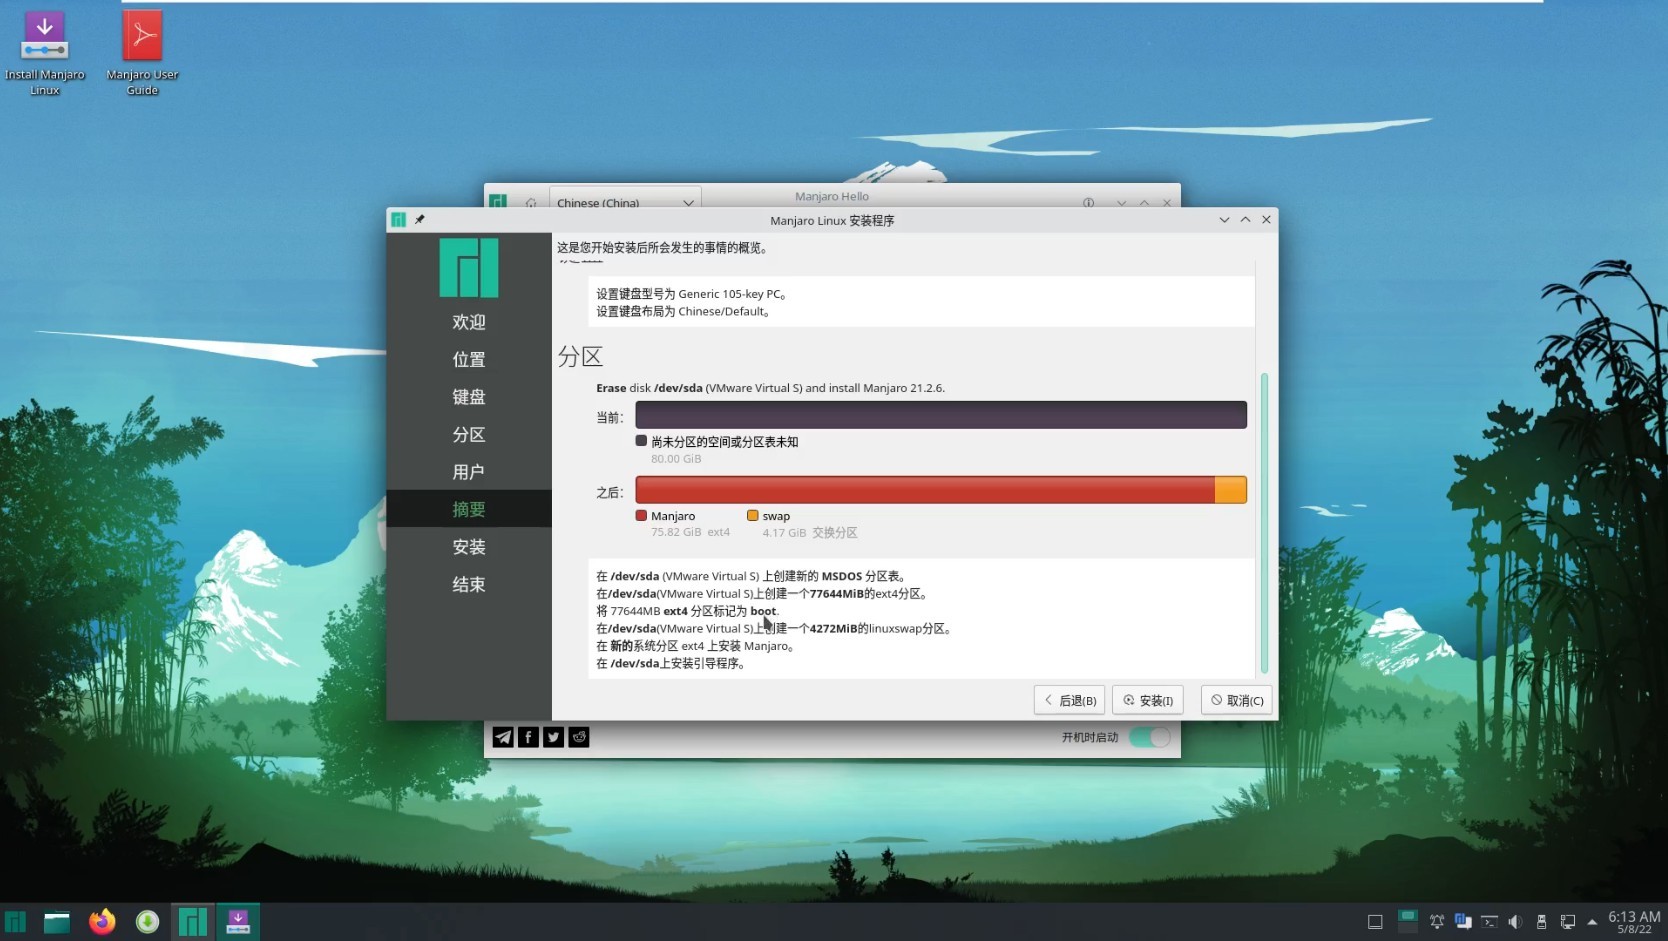This screenshot has width=1668, height=941.
Task: Click the 后退(B) back button
Action: coord(1069,700)
